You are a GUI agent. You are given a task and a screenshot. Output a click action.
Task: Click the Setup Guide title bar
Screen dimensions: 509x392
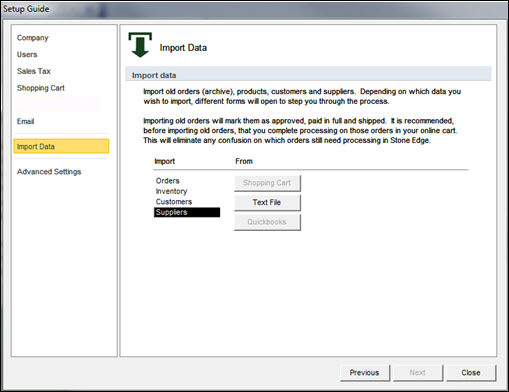click(254, 9)
